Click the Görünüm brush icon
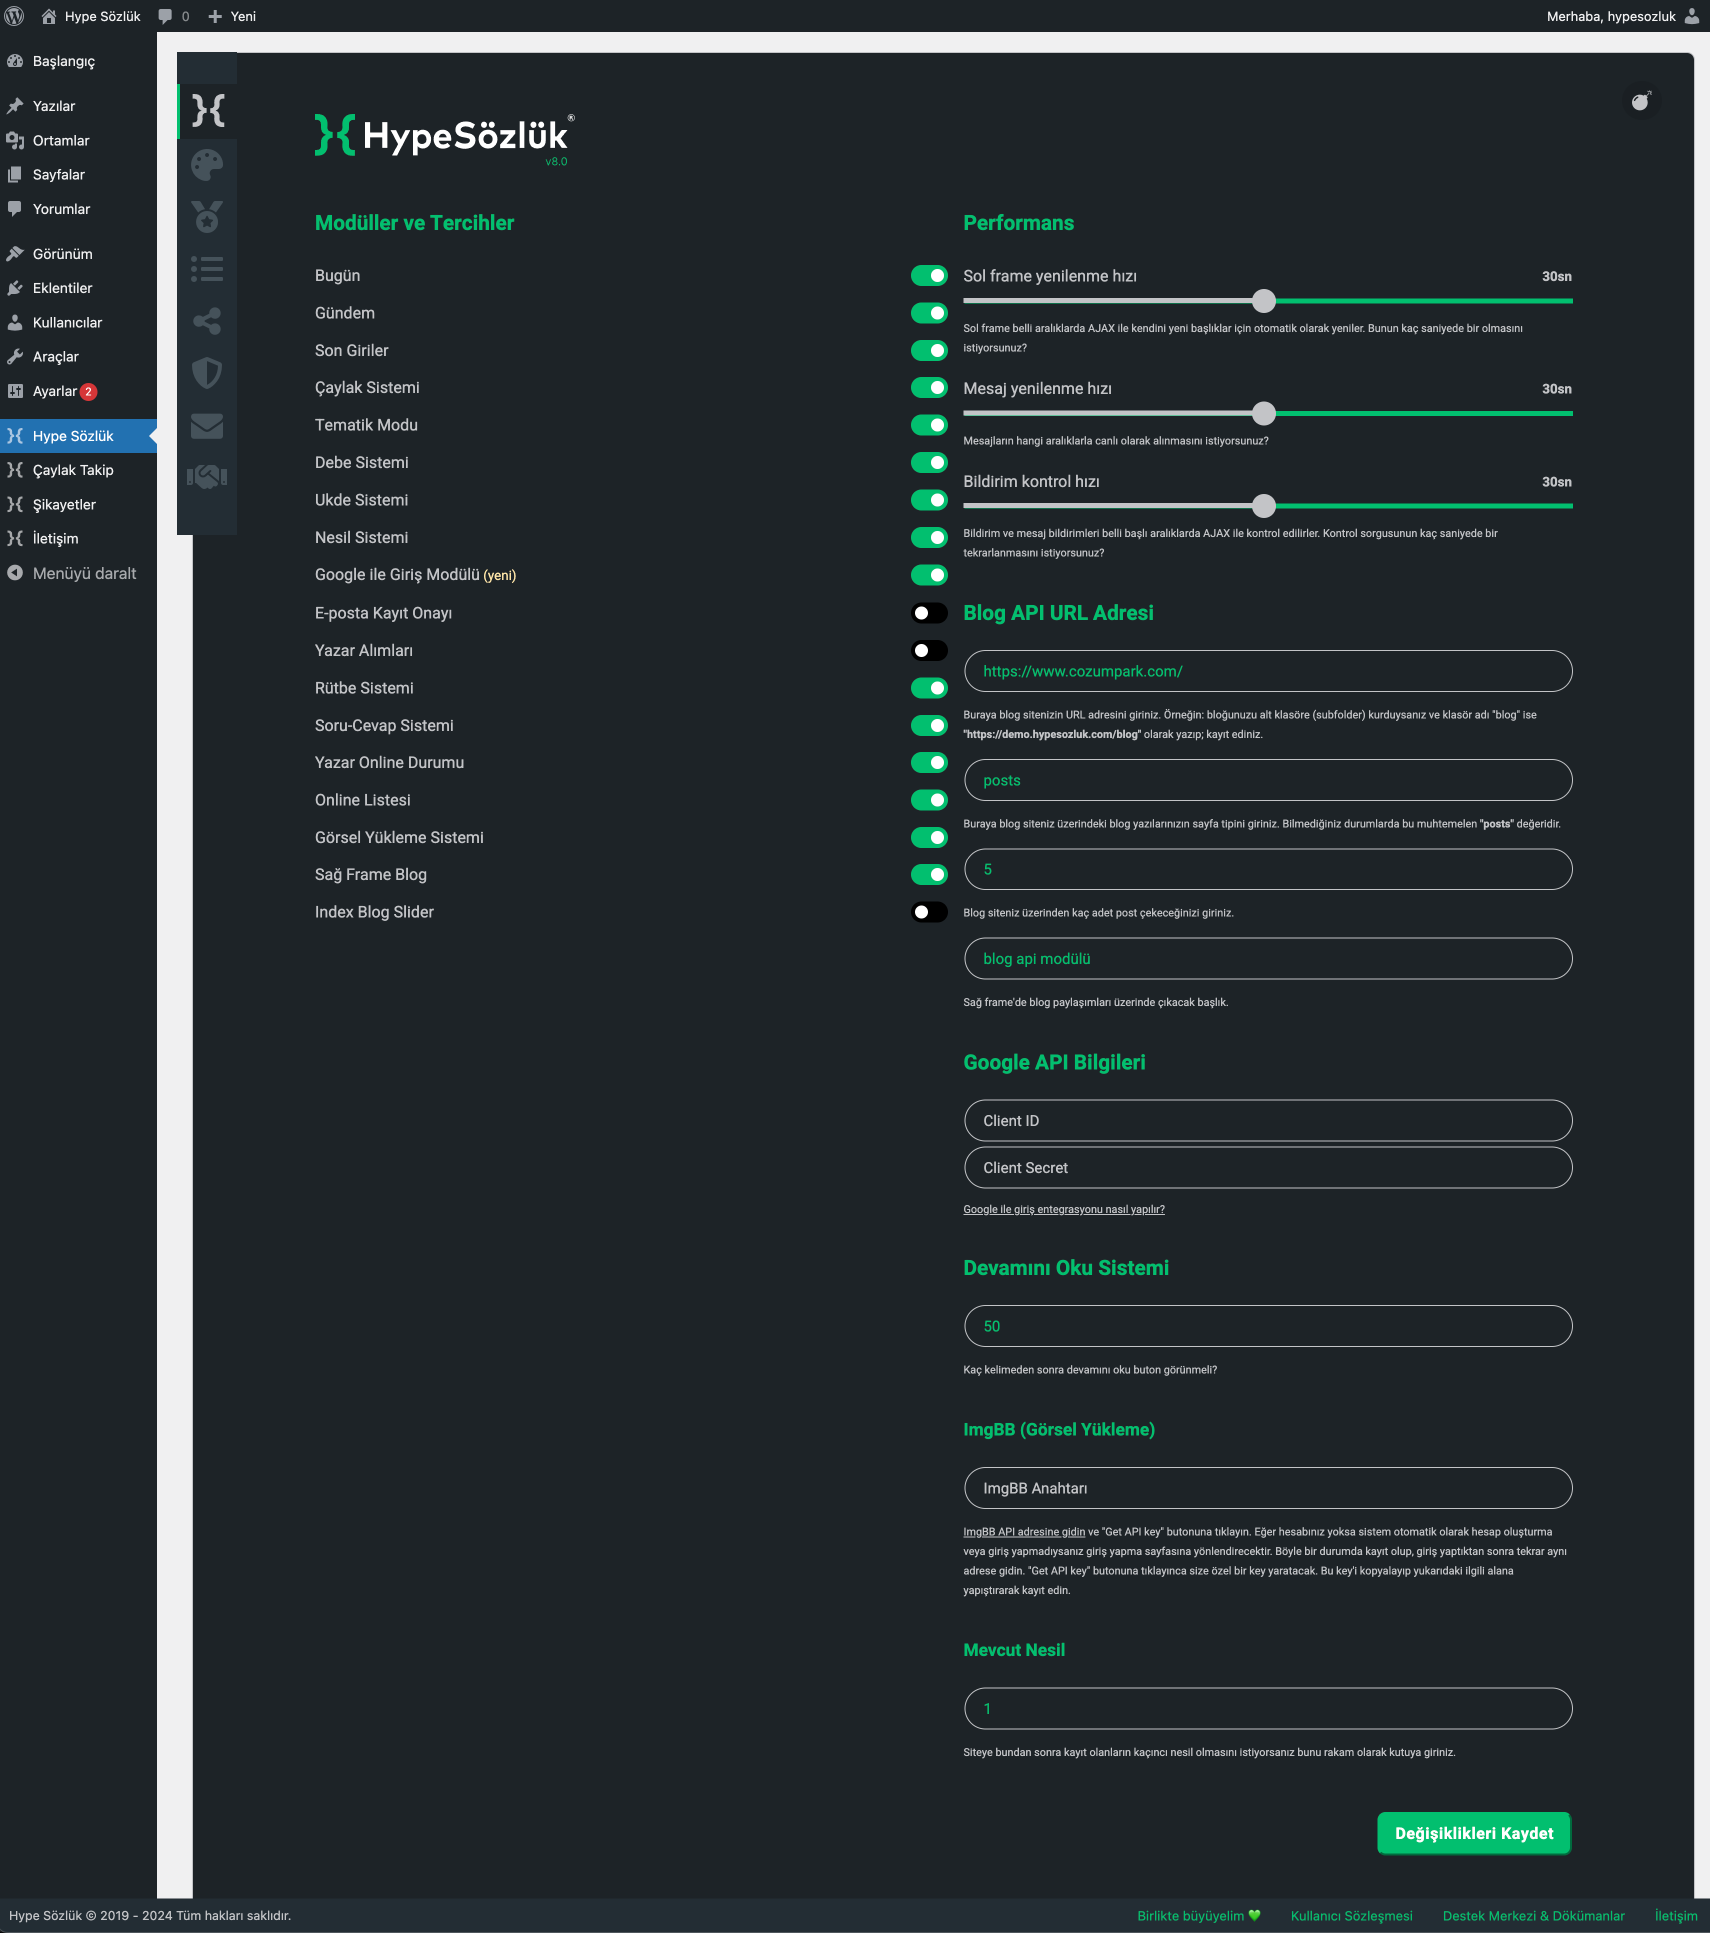 (x=15, y=254)
